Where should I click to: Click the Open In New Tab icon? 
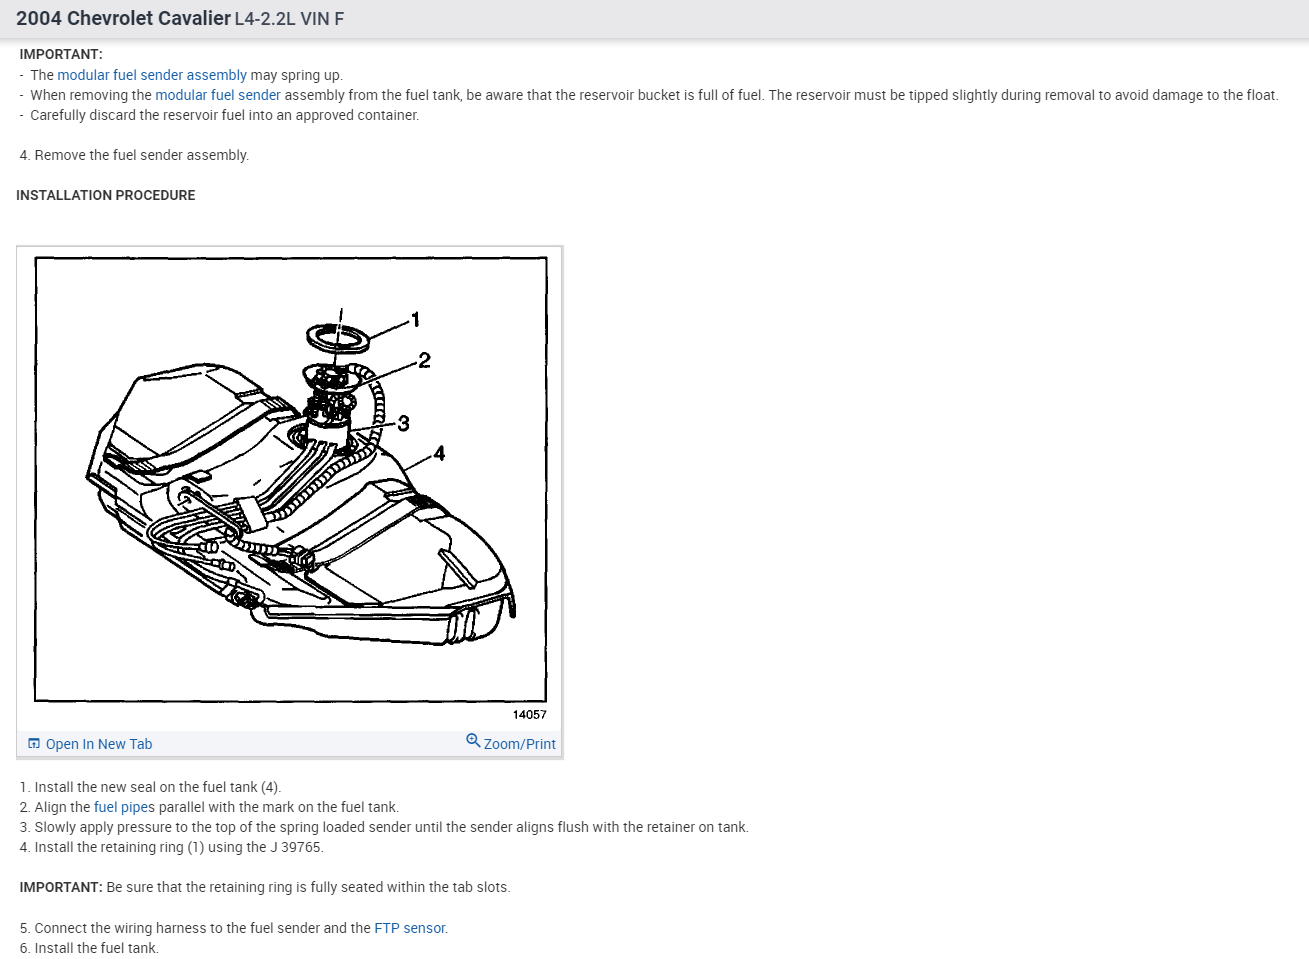point(34,743)
